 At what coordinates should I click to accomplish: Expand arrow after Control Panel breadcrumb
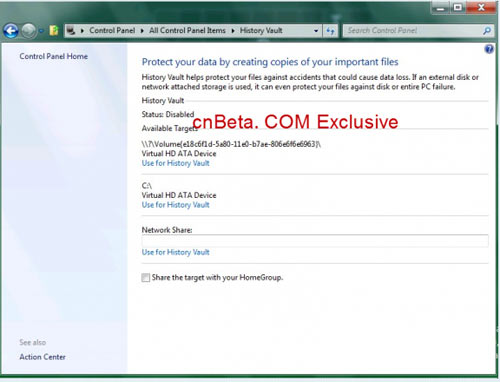142,31
